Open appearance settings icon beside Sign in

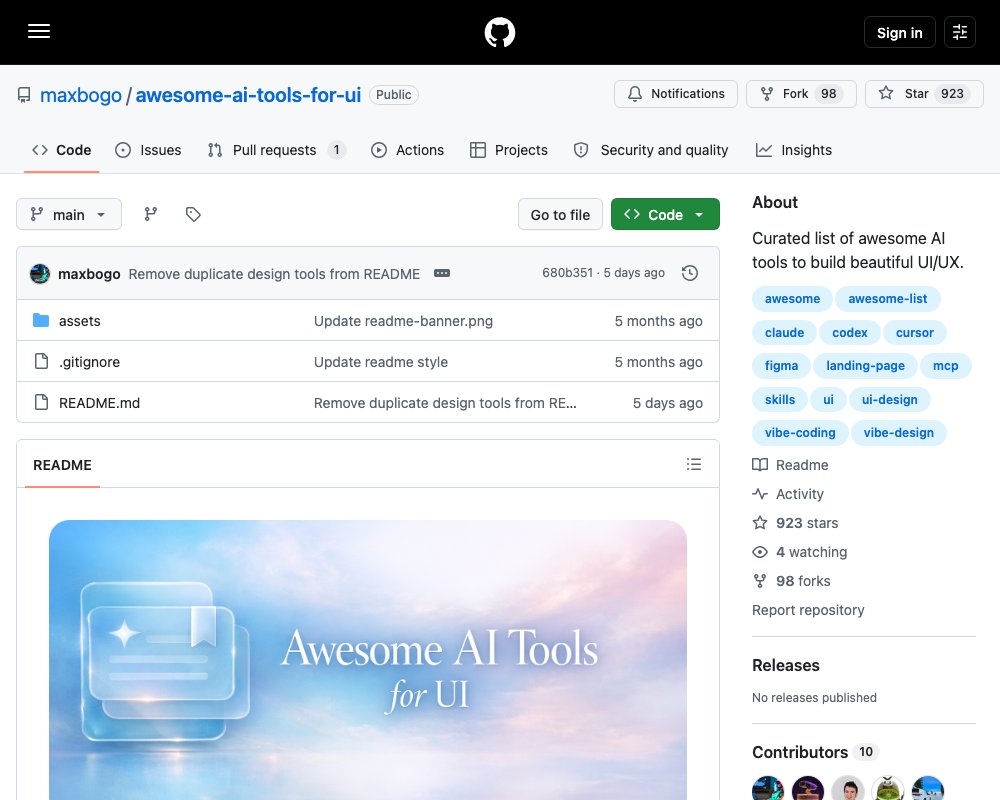click(x=959, y=32)
